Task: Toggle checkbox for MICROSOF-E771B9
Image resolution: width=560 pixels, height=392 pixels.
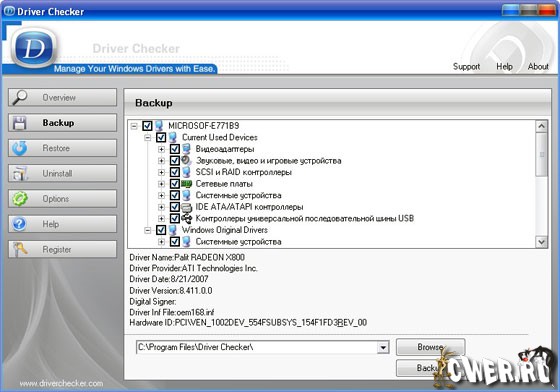Action: pyautogui.click(x=147, y=126)
